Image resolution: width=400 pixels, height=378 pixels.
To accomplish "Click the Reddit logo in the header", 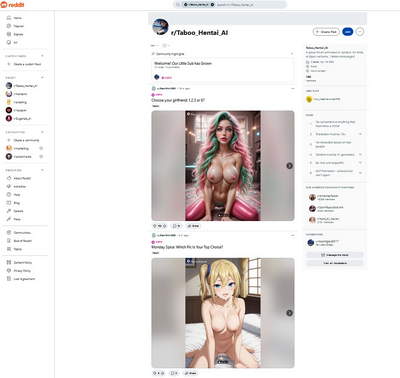I will [13, 5].
